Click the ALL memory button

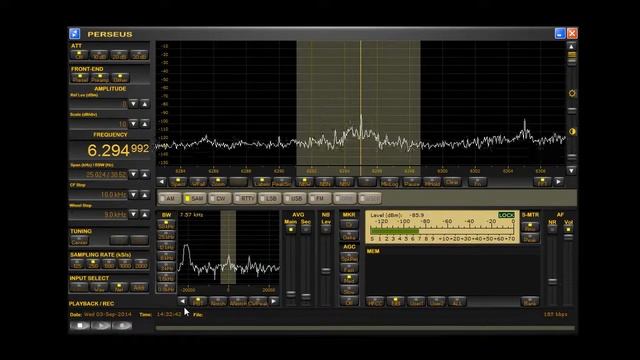coord(457,302)
